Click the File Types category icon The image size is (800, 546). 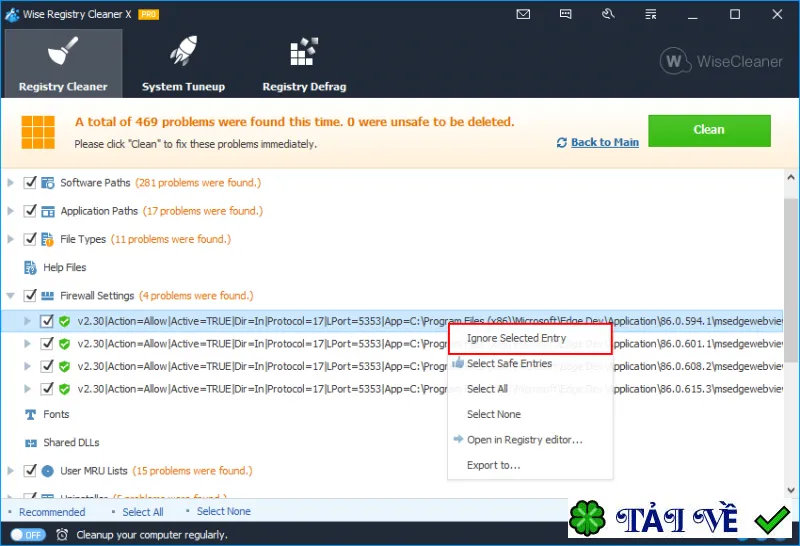(47, 239)
